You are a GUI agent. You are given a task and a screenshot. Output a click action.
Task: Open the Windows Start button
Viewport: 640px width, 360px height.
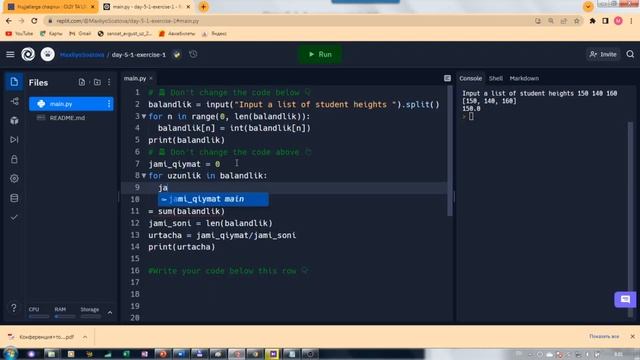click(10, 353)
